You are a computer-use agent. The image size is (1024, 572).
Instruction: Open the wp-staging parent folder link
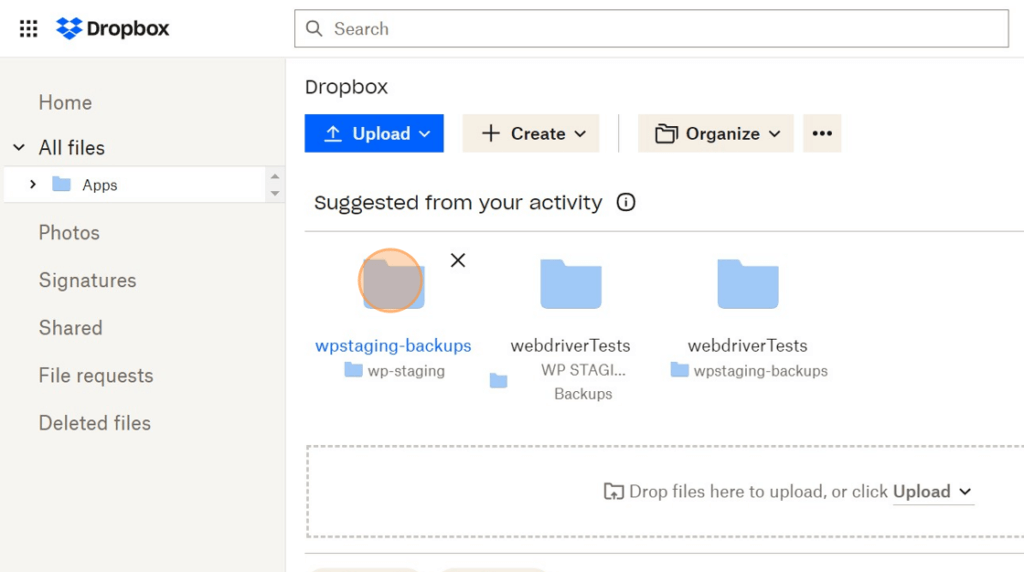(394, 370)
